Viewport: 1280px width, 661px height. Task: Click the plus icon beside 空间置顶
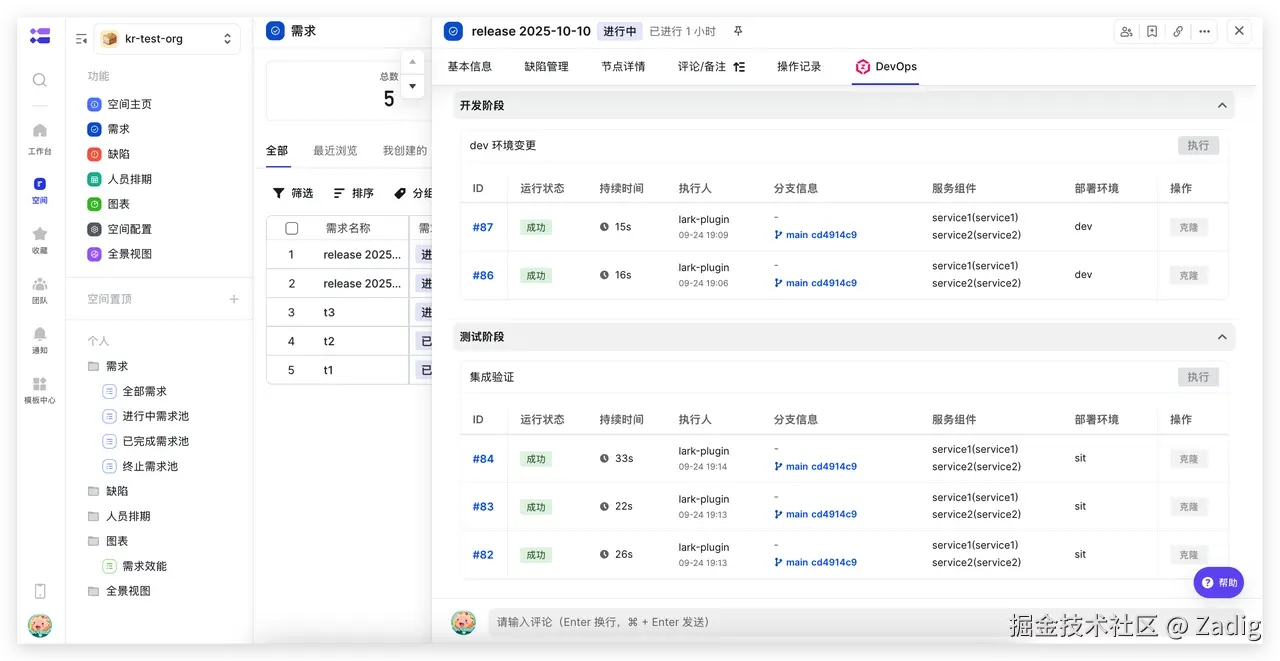pyautogui.click(x=234, y=299)
